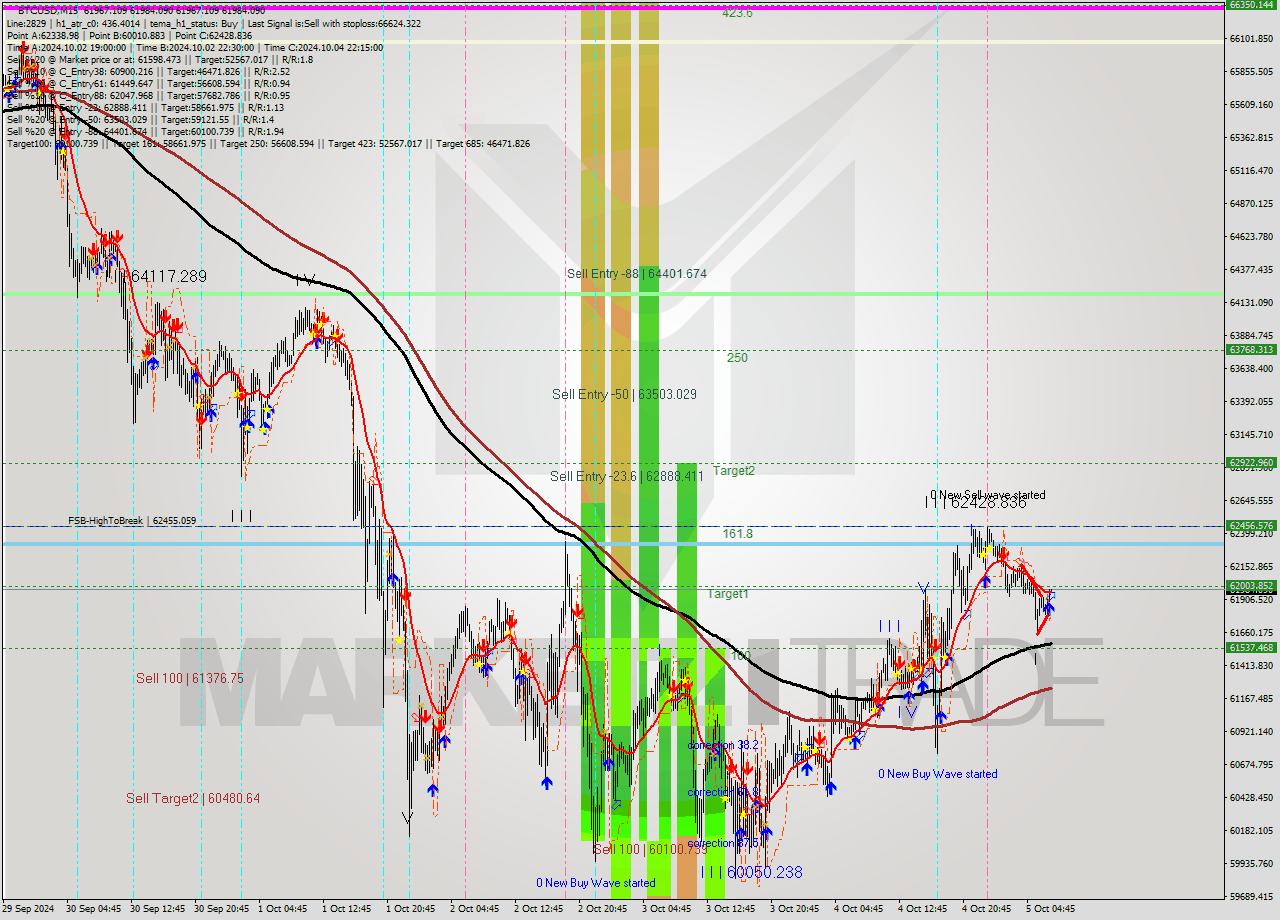Click the 64870.250 price axis value

[1251, 203]
